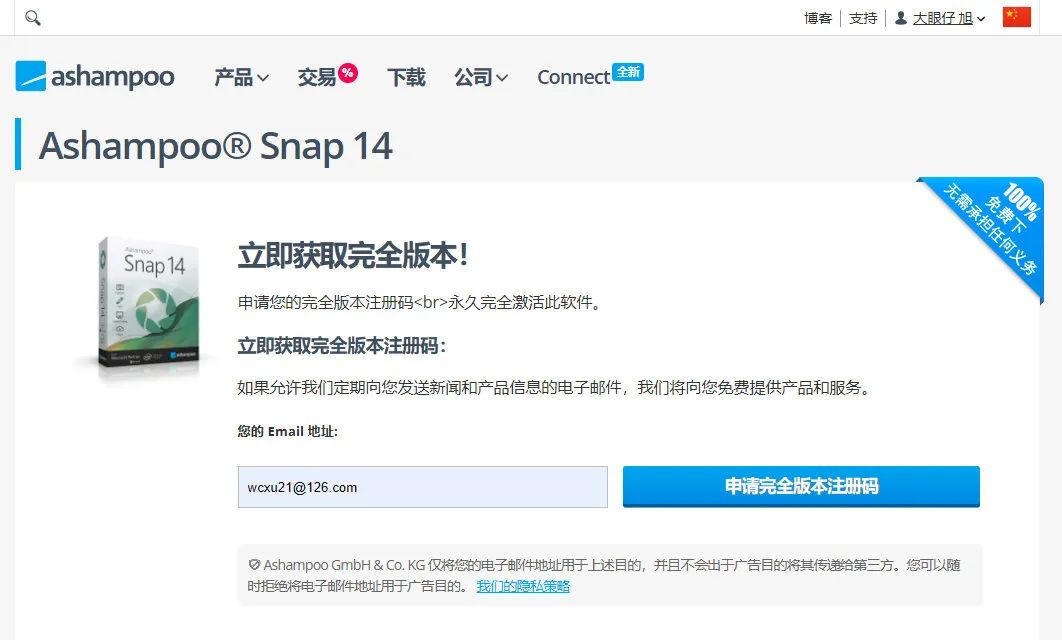Open the 大眼仔 旭 account dropdown
Image resolution: width=1062 pixels, height=640 pixels.
[x=949, y=18]
